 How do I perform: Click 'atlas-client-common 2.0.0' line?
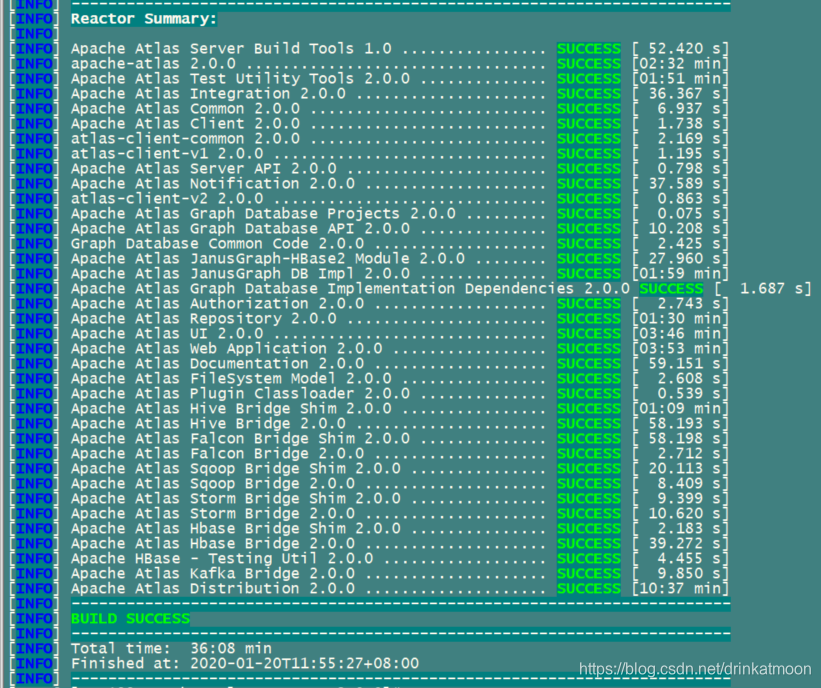click(x=185, y=139)
